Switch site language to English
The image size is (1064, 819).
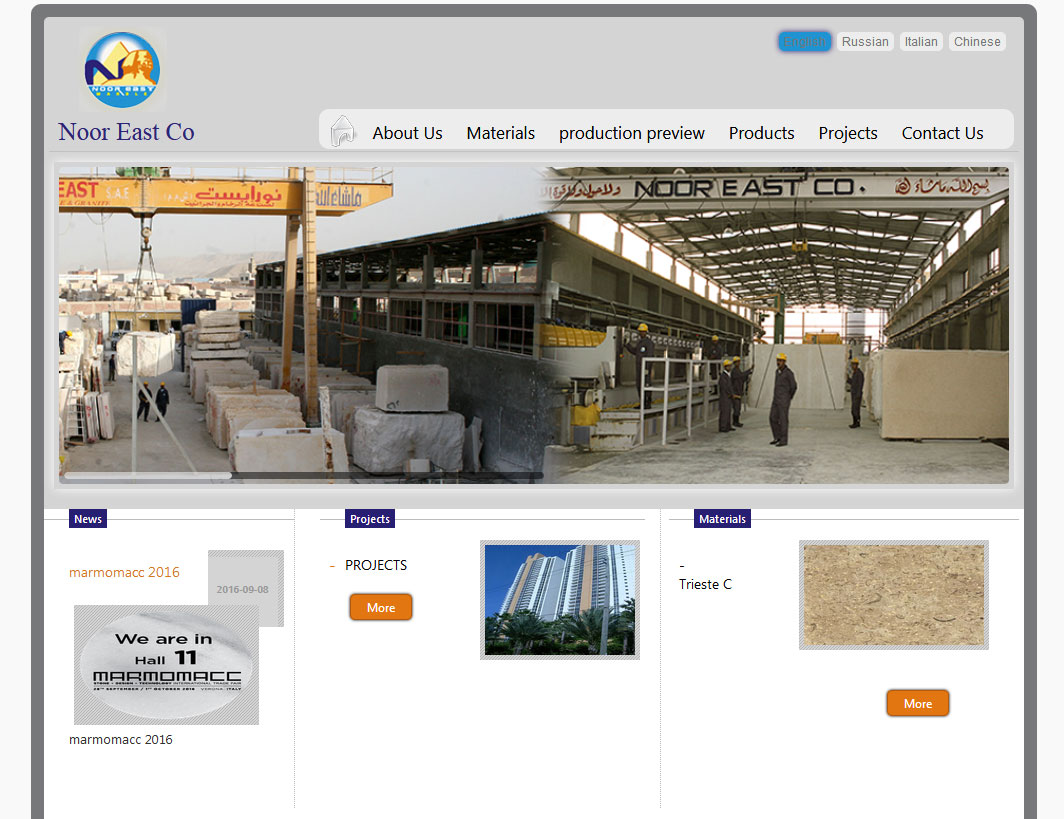[804, 42]
